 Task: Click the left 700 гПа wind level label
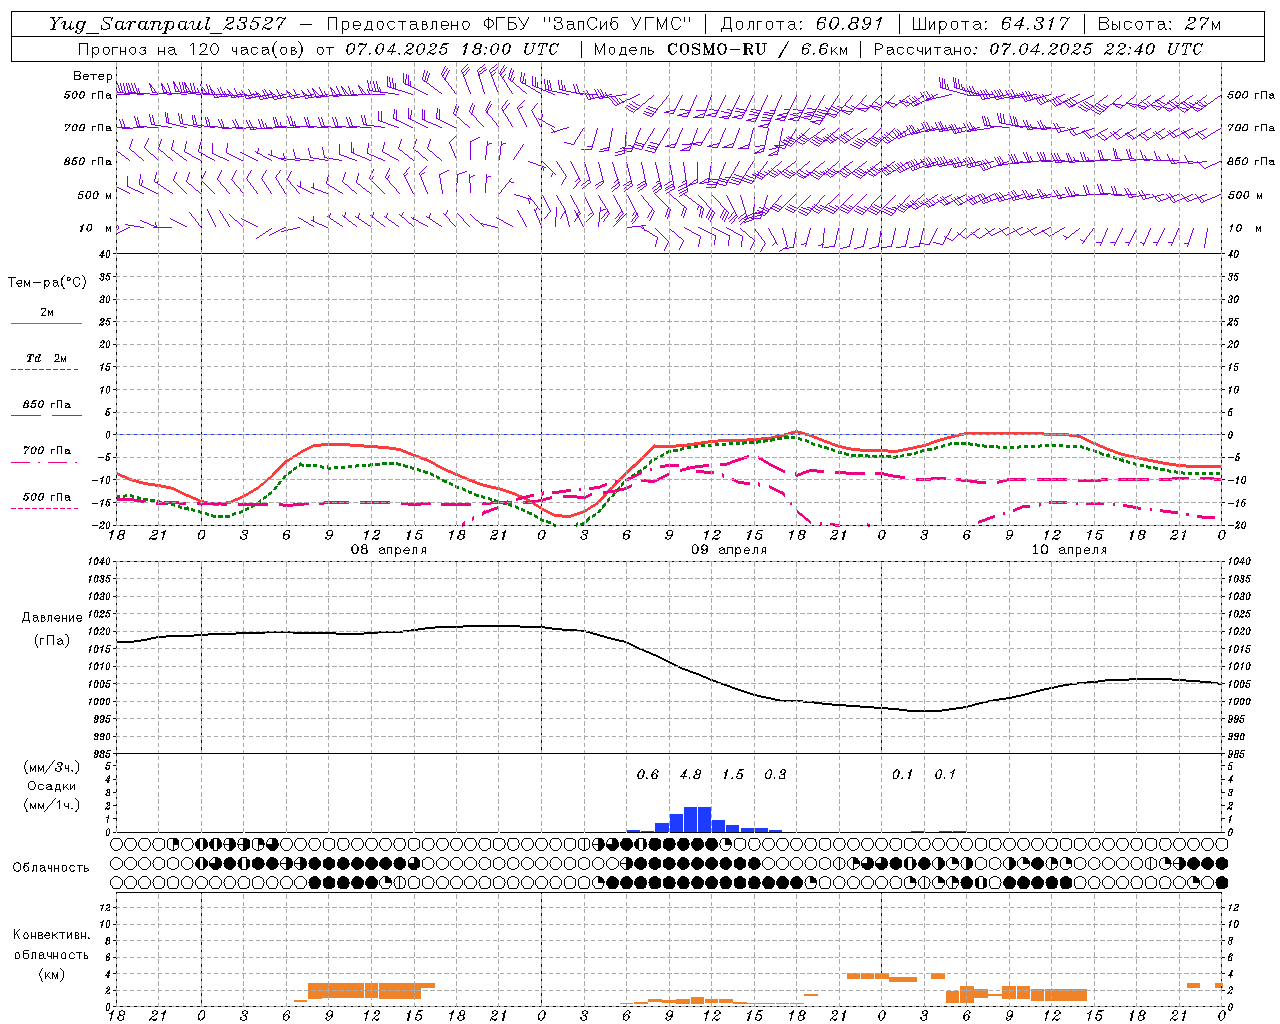click(88, 128)
